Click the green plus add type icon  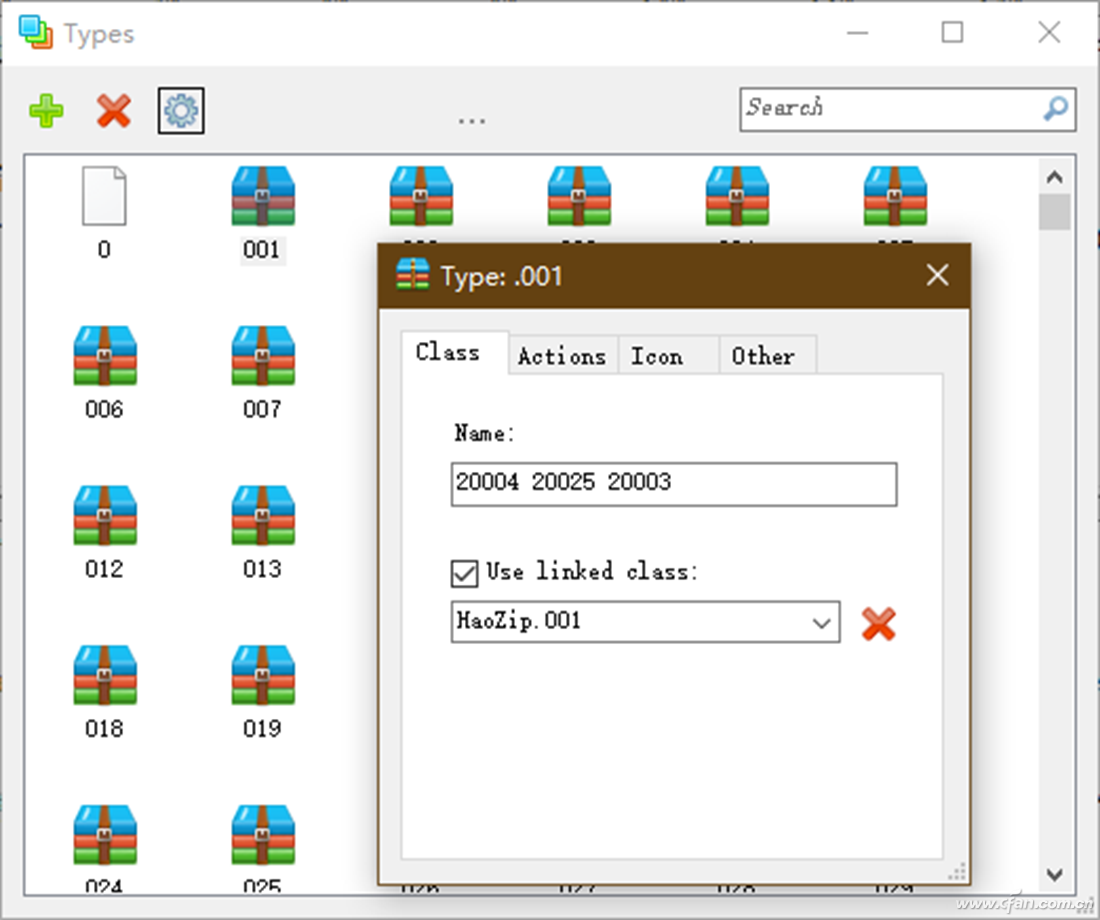pos(46,111)
